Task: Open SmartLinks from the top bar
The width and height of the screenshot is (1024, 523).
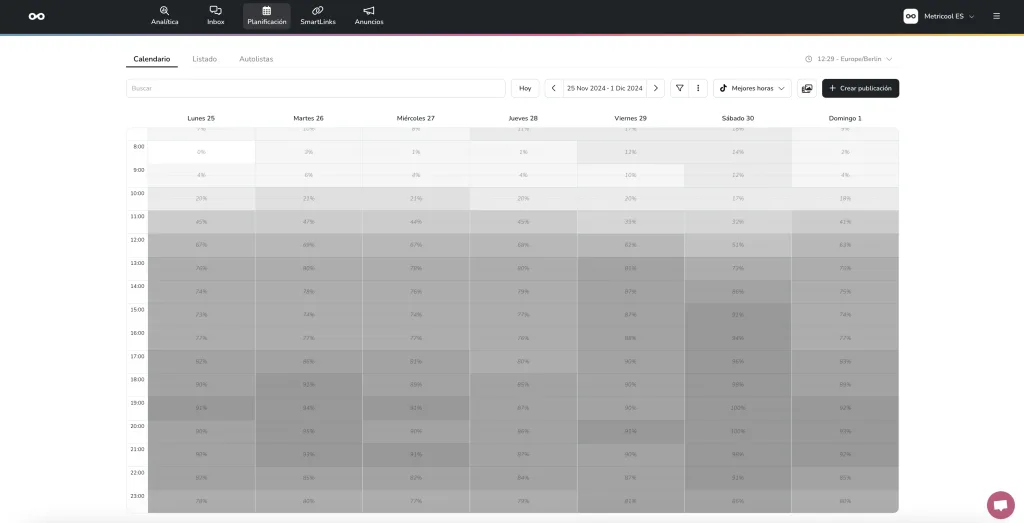Action: click(317, 16)
